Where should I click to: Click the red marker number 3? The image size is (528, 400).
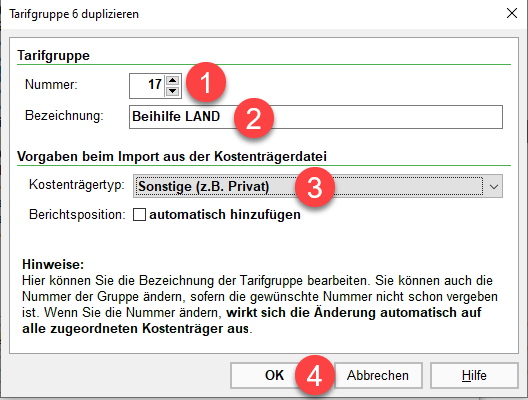(x=315, y=187)
